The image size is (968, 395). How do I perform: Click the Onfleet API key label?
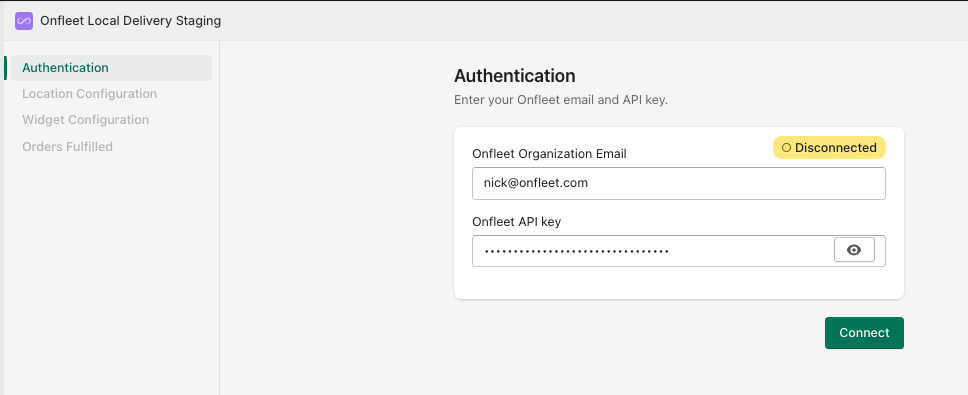[x=516, y=222]
